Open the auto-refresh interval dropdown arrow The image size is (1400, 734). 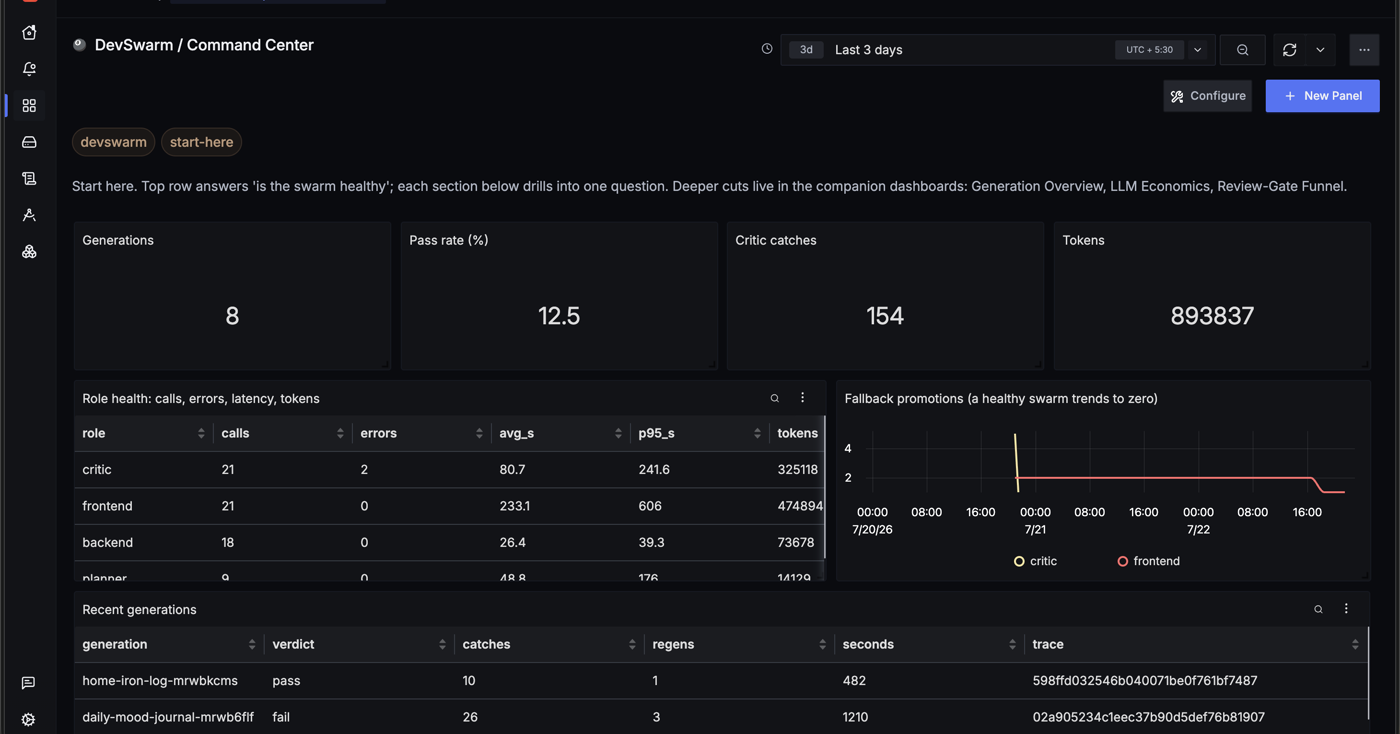coord(1321,50)
